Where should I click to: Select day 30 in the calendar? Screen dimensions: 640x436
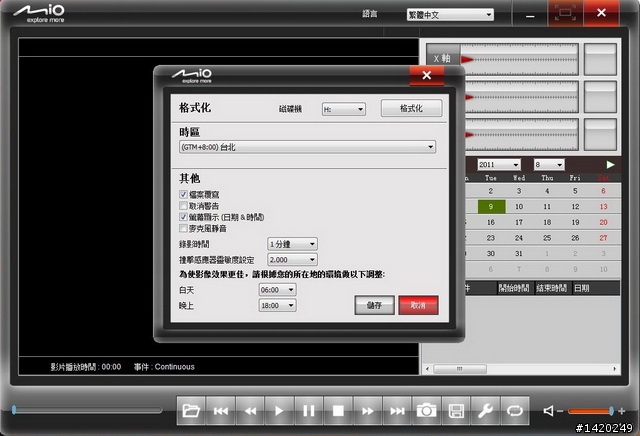(491, 254)
